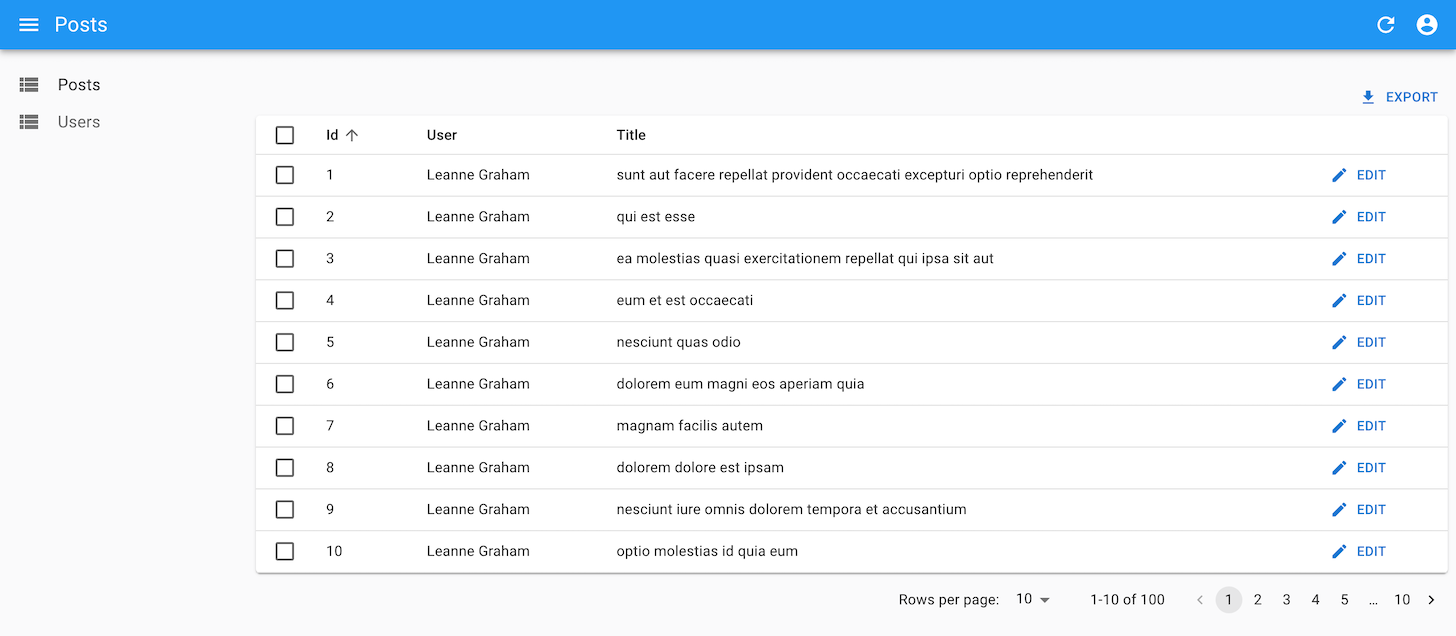Click the list icon beside Users
This screenshot has width=1456, height=636.
(29, 122)
